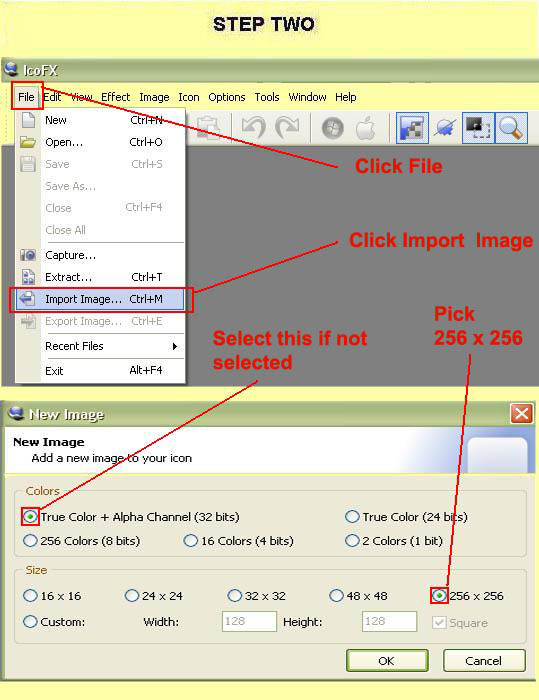The image size is (539, 700).
Task: Choose Import Image... from the File menu
Action: click(100, 299)
